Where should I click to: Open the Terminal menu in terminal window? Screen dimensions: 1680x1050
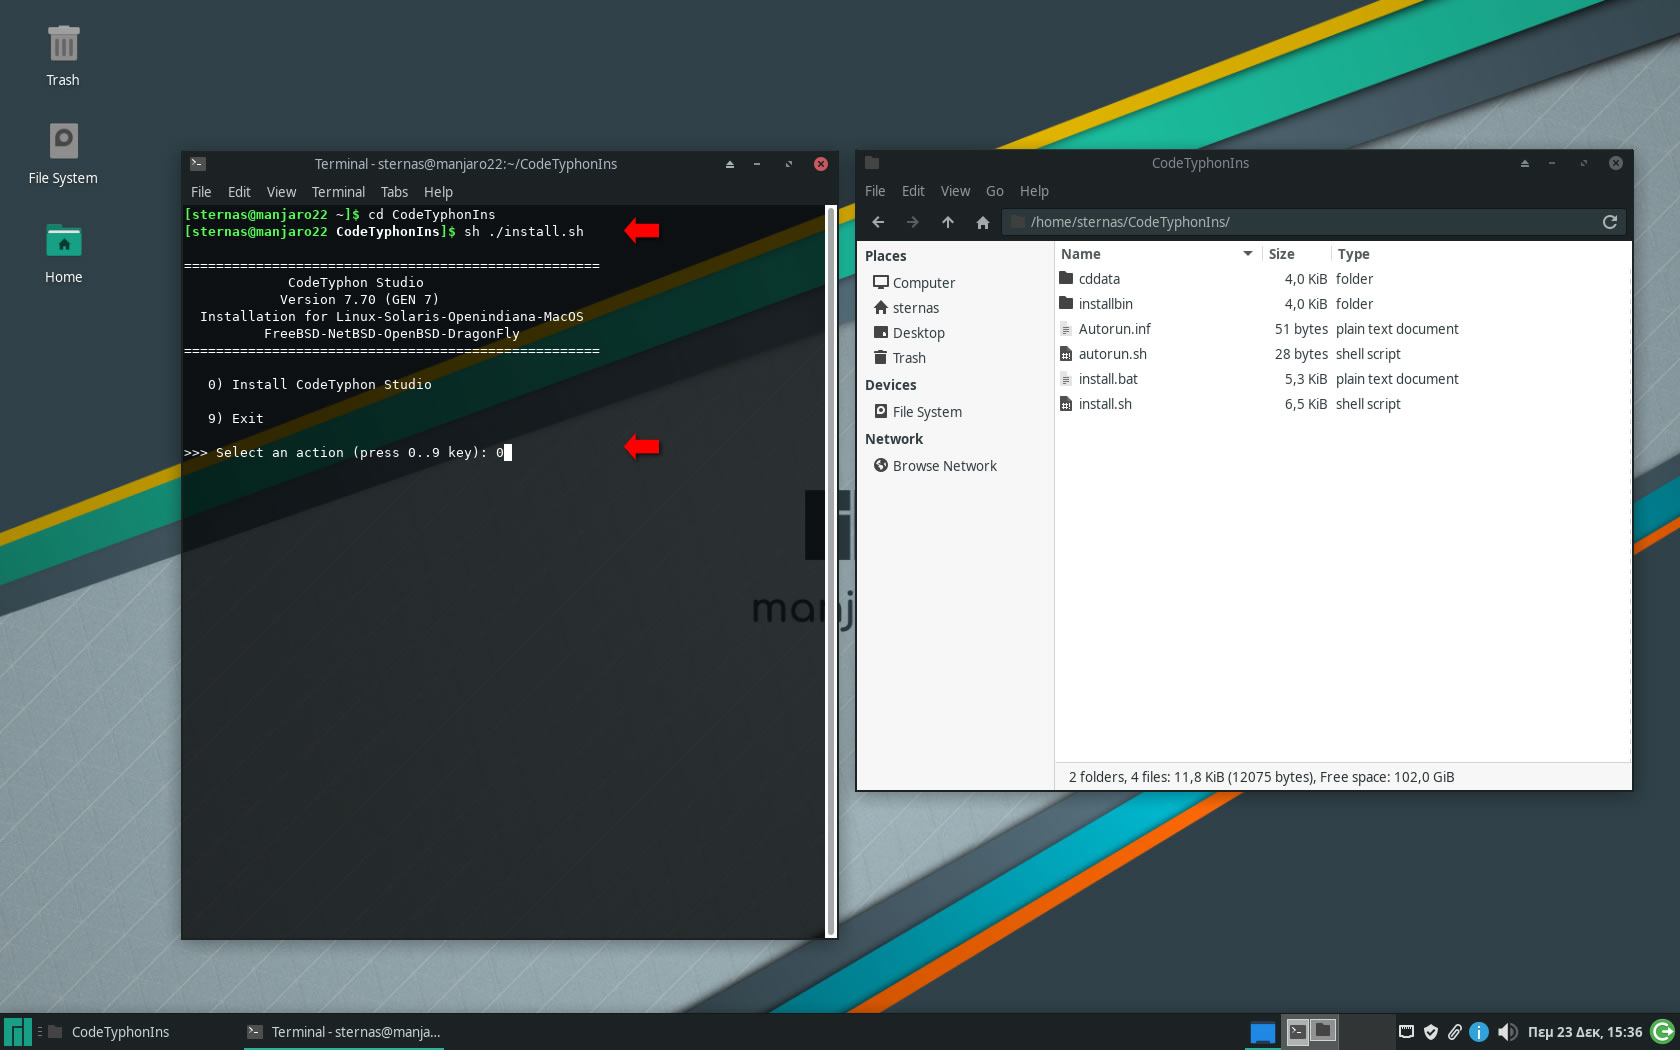pyautogui.click(x=338, y=192)
